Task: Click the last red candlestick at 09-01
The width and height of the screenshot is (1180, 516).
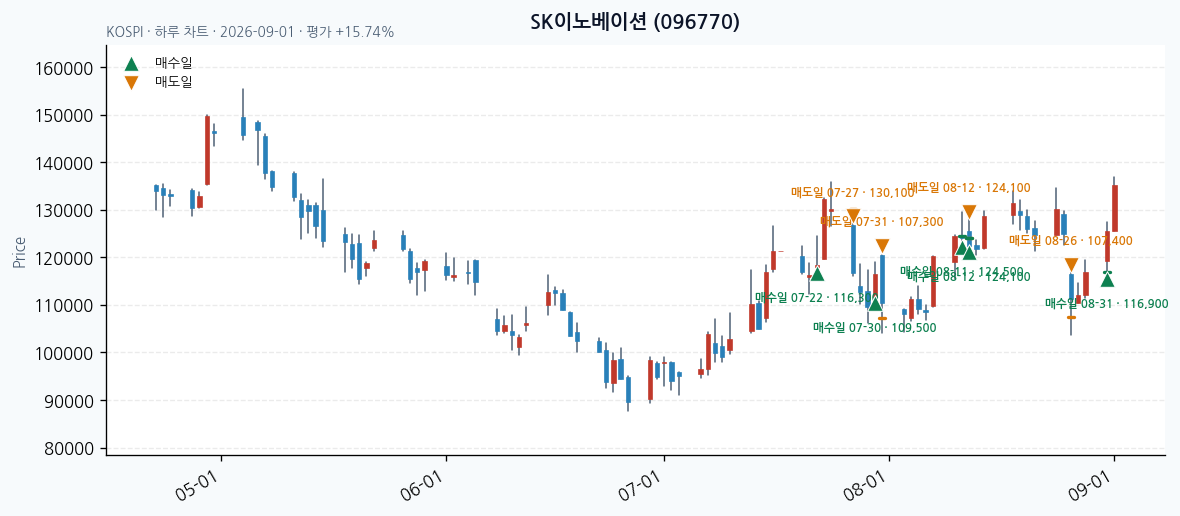Action: pyautogui.click(x=1115, y=208)
